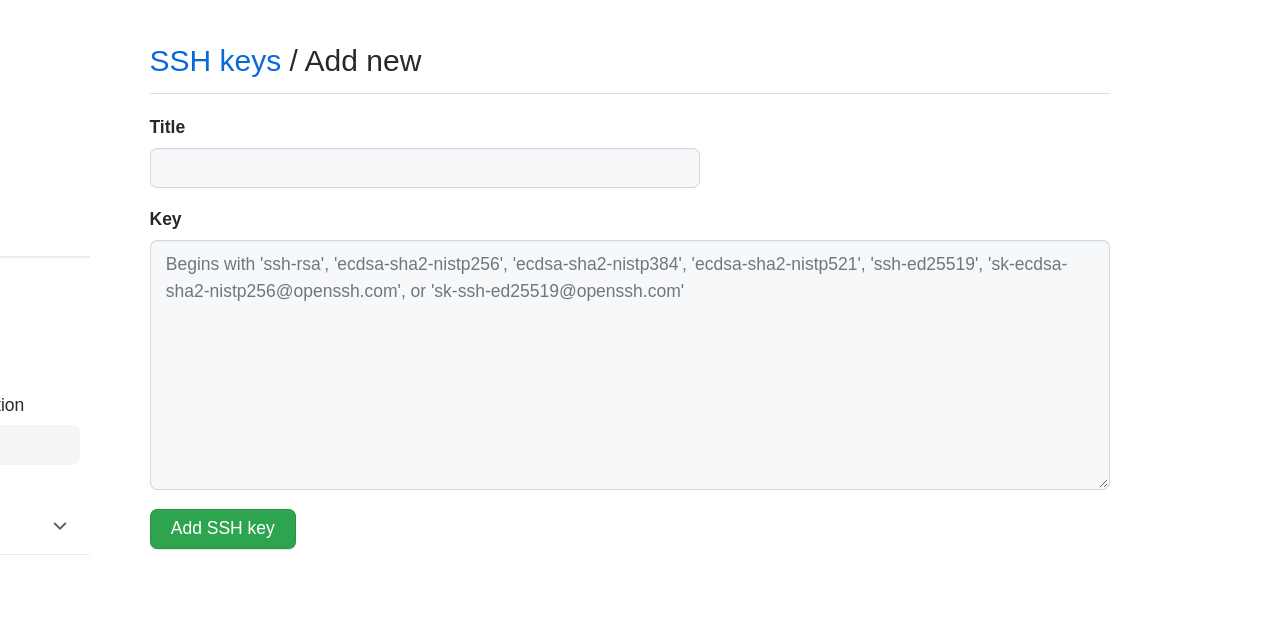
Task: Focus the Title input field
Action: point(424,168)
